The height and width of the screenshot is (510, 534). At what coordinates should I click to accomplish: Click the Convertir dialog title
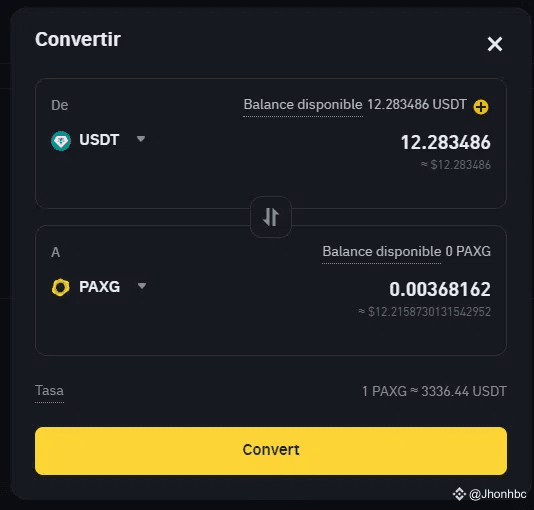coord(78,39)
